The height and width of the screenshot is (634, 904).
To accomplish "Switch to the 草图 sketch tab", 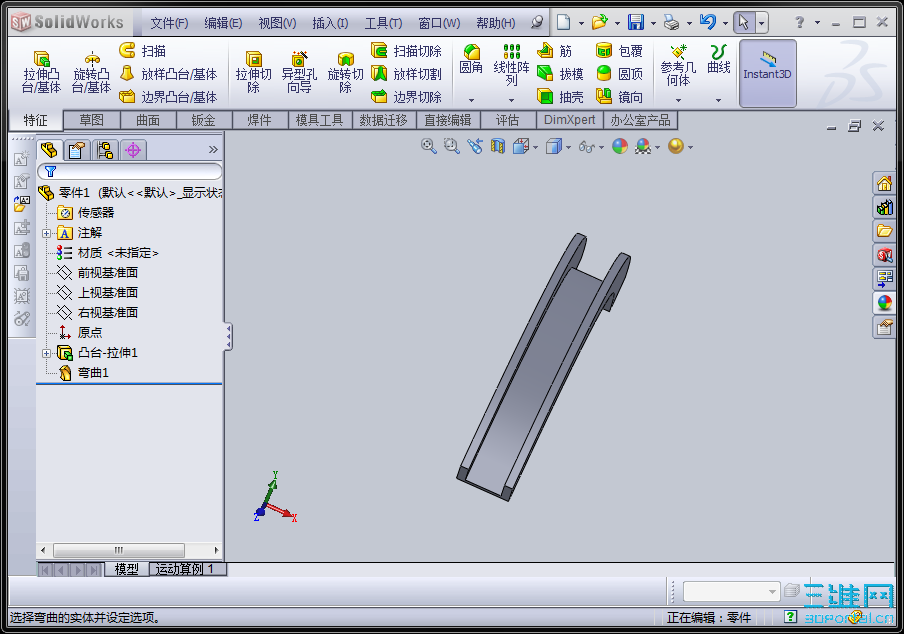I will 92,120.
